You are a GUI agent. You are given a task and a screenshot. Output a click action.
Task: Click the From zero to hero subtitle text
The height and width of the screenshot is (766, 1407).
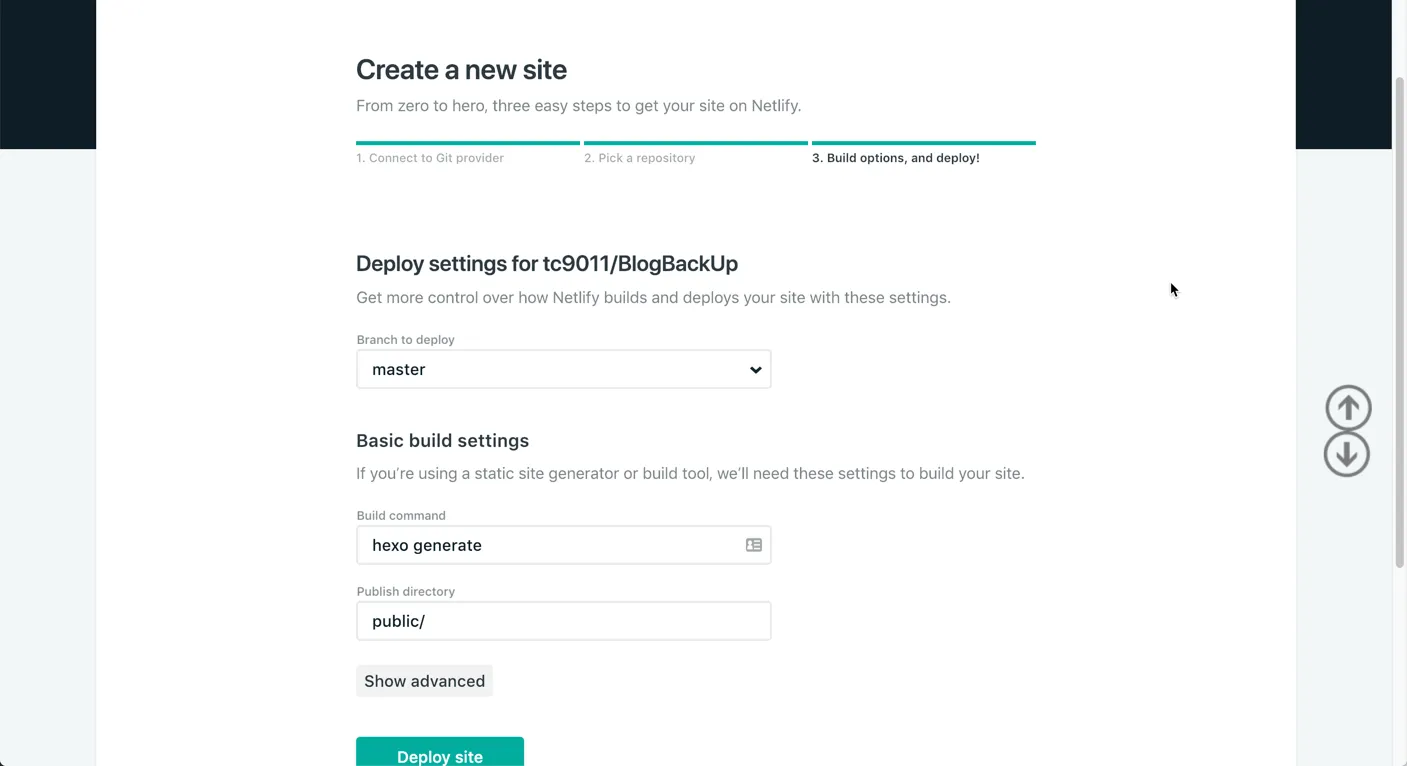pos(578,106)
